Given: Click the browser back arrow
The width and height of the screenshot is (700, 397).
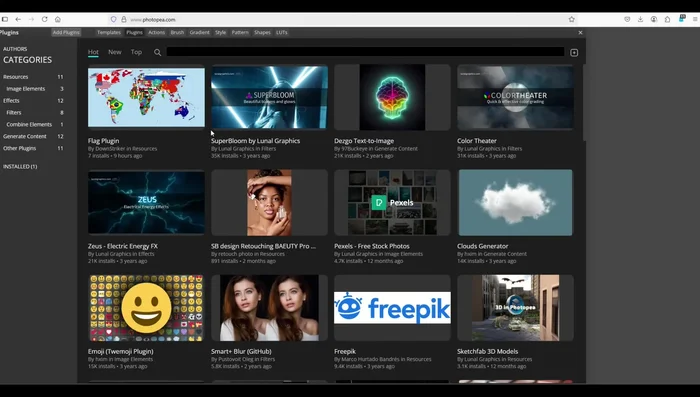Looking at the screenshot, I should [18, 19].
